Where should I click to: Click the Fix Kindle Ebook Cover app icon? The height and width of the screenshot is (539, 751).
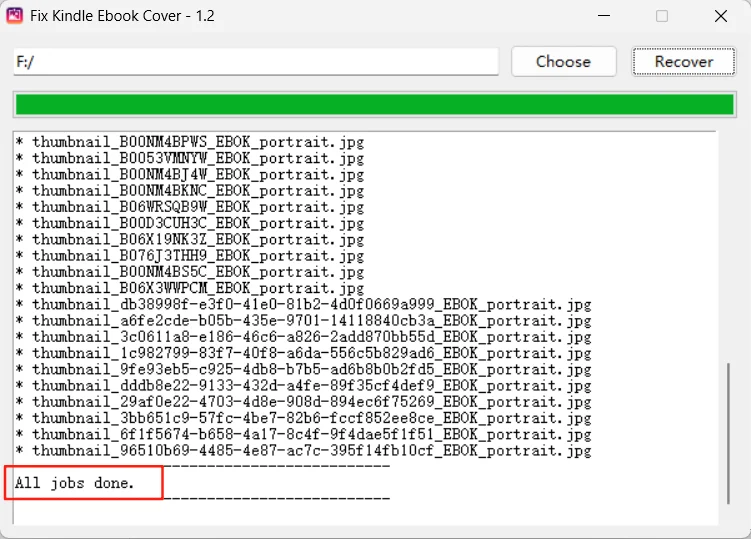[14, 15]
